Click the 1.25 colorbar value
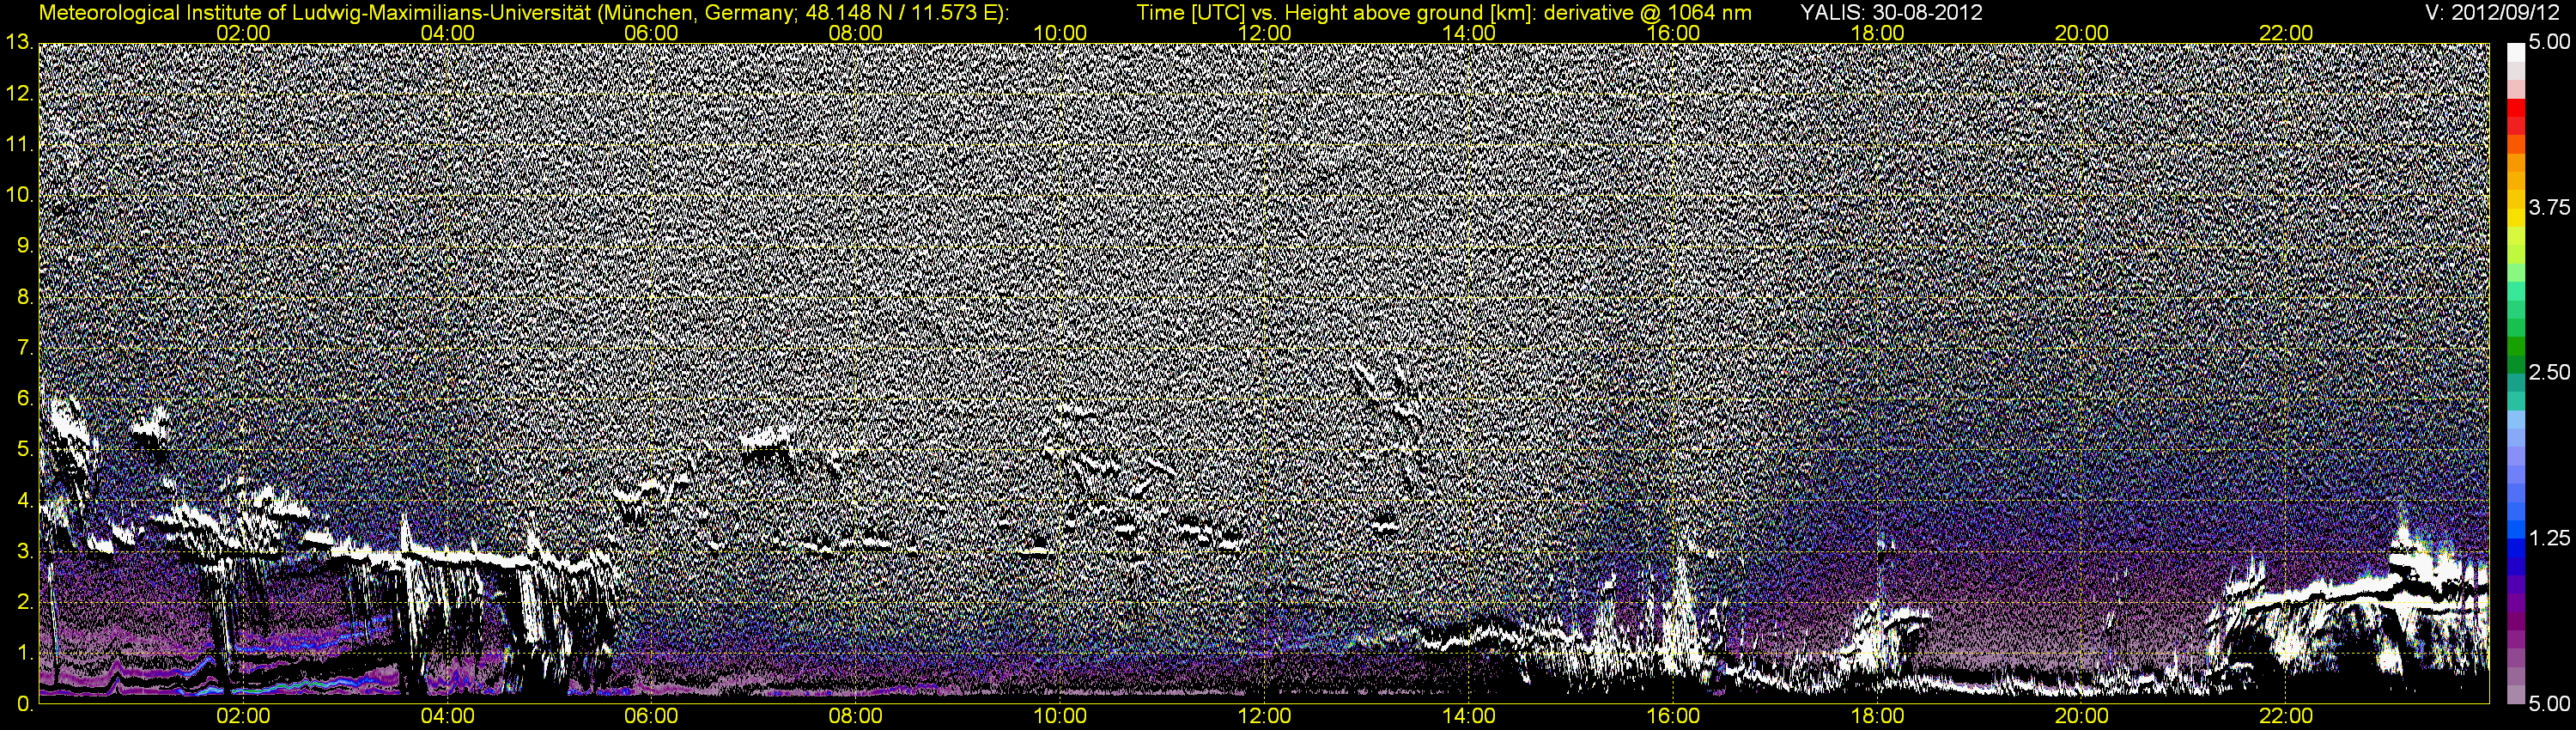Screen dimensions: 2576x730 [2549, 539]
